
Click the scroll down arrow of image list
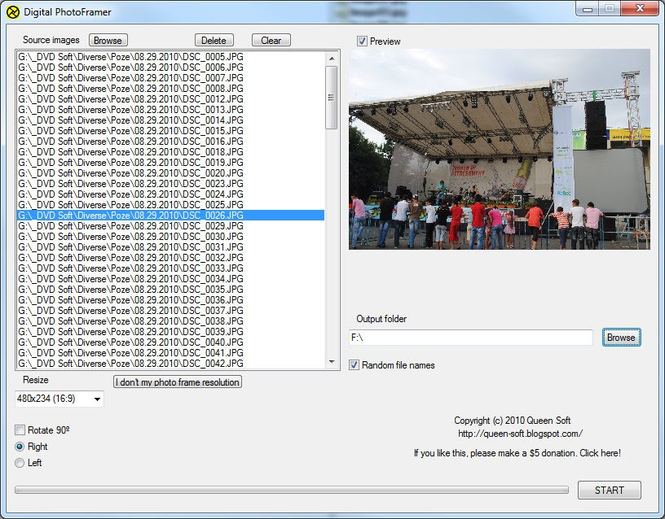tap(332, 362)
